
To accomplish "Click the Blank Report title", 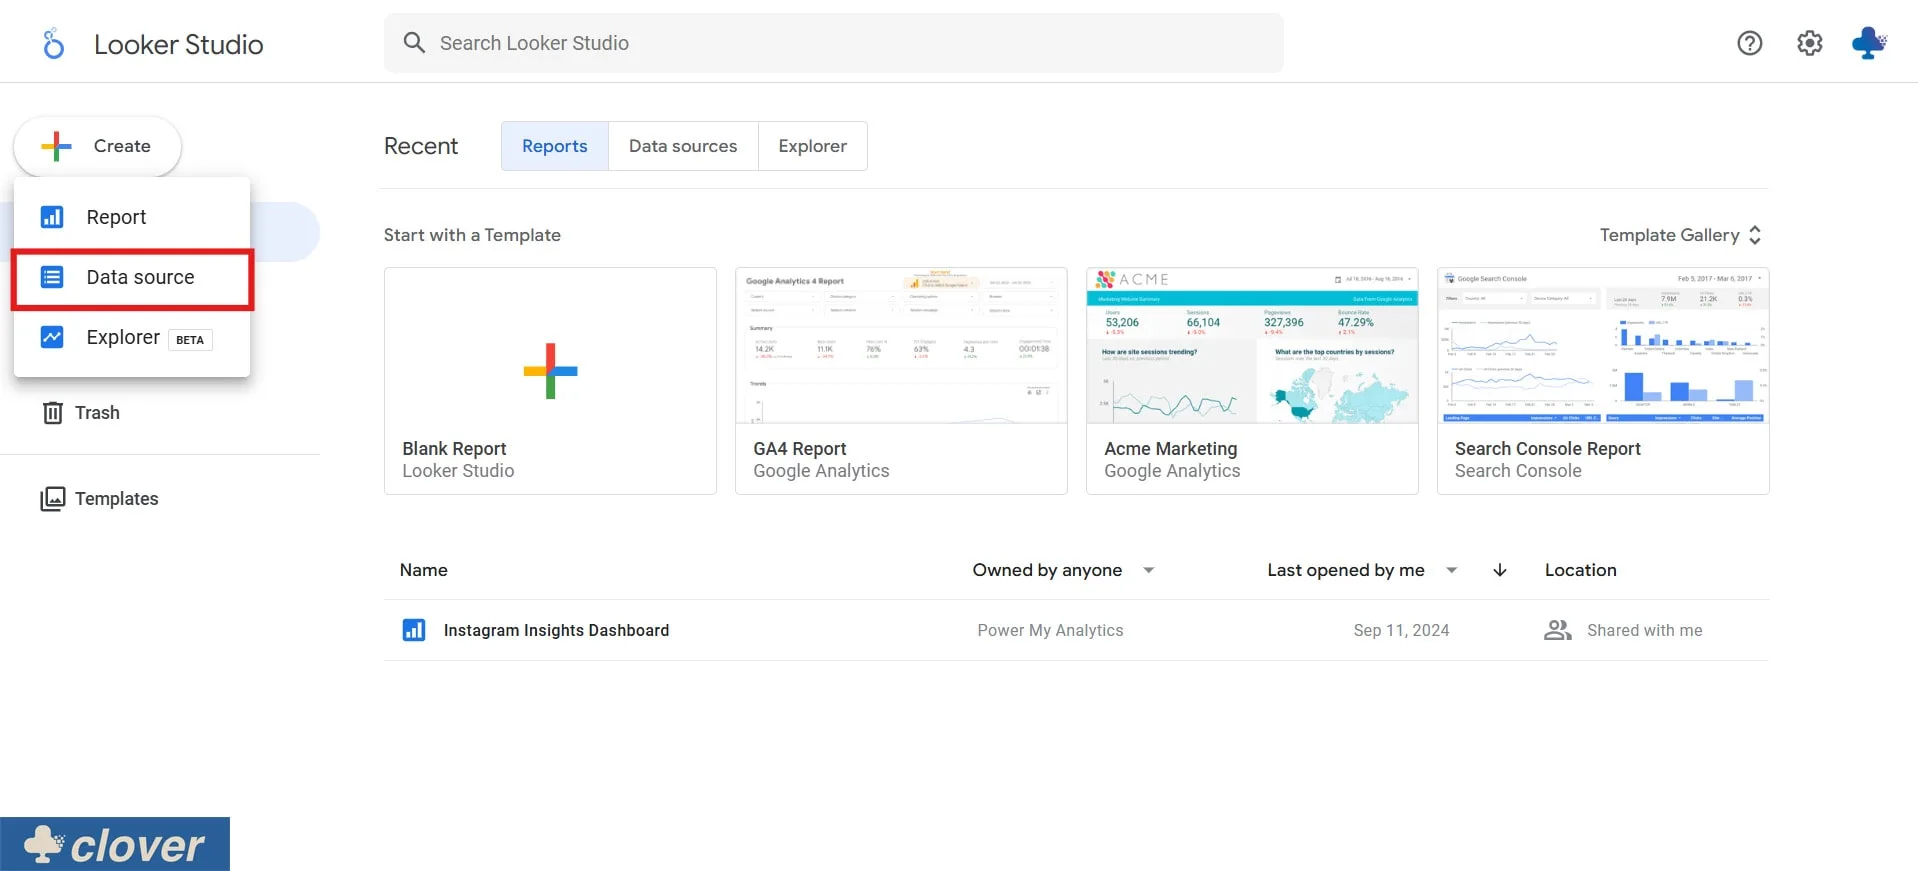I will click(x=454, y=448).
